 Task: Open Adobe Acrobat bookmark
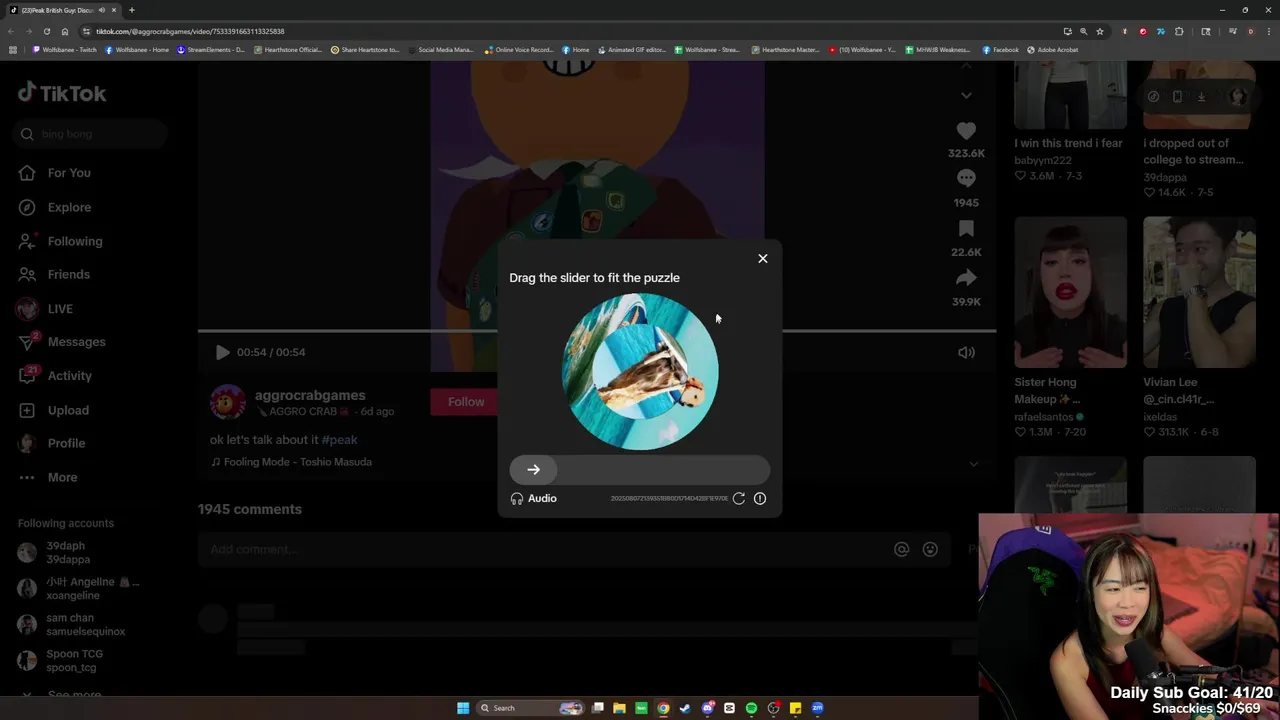[x=1053, y=49]
